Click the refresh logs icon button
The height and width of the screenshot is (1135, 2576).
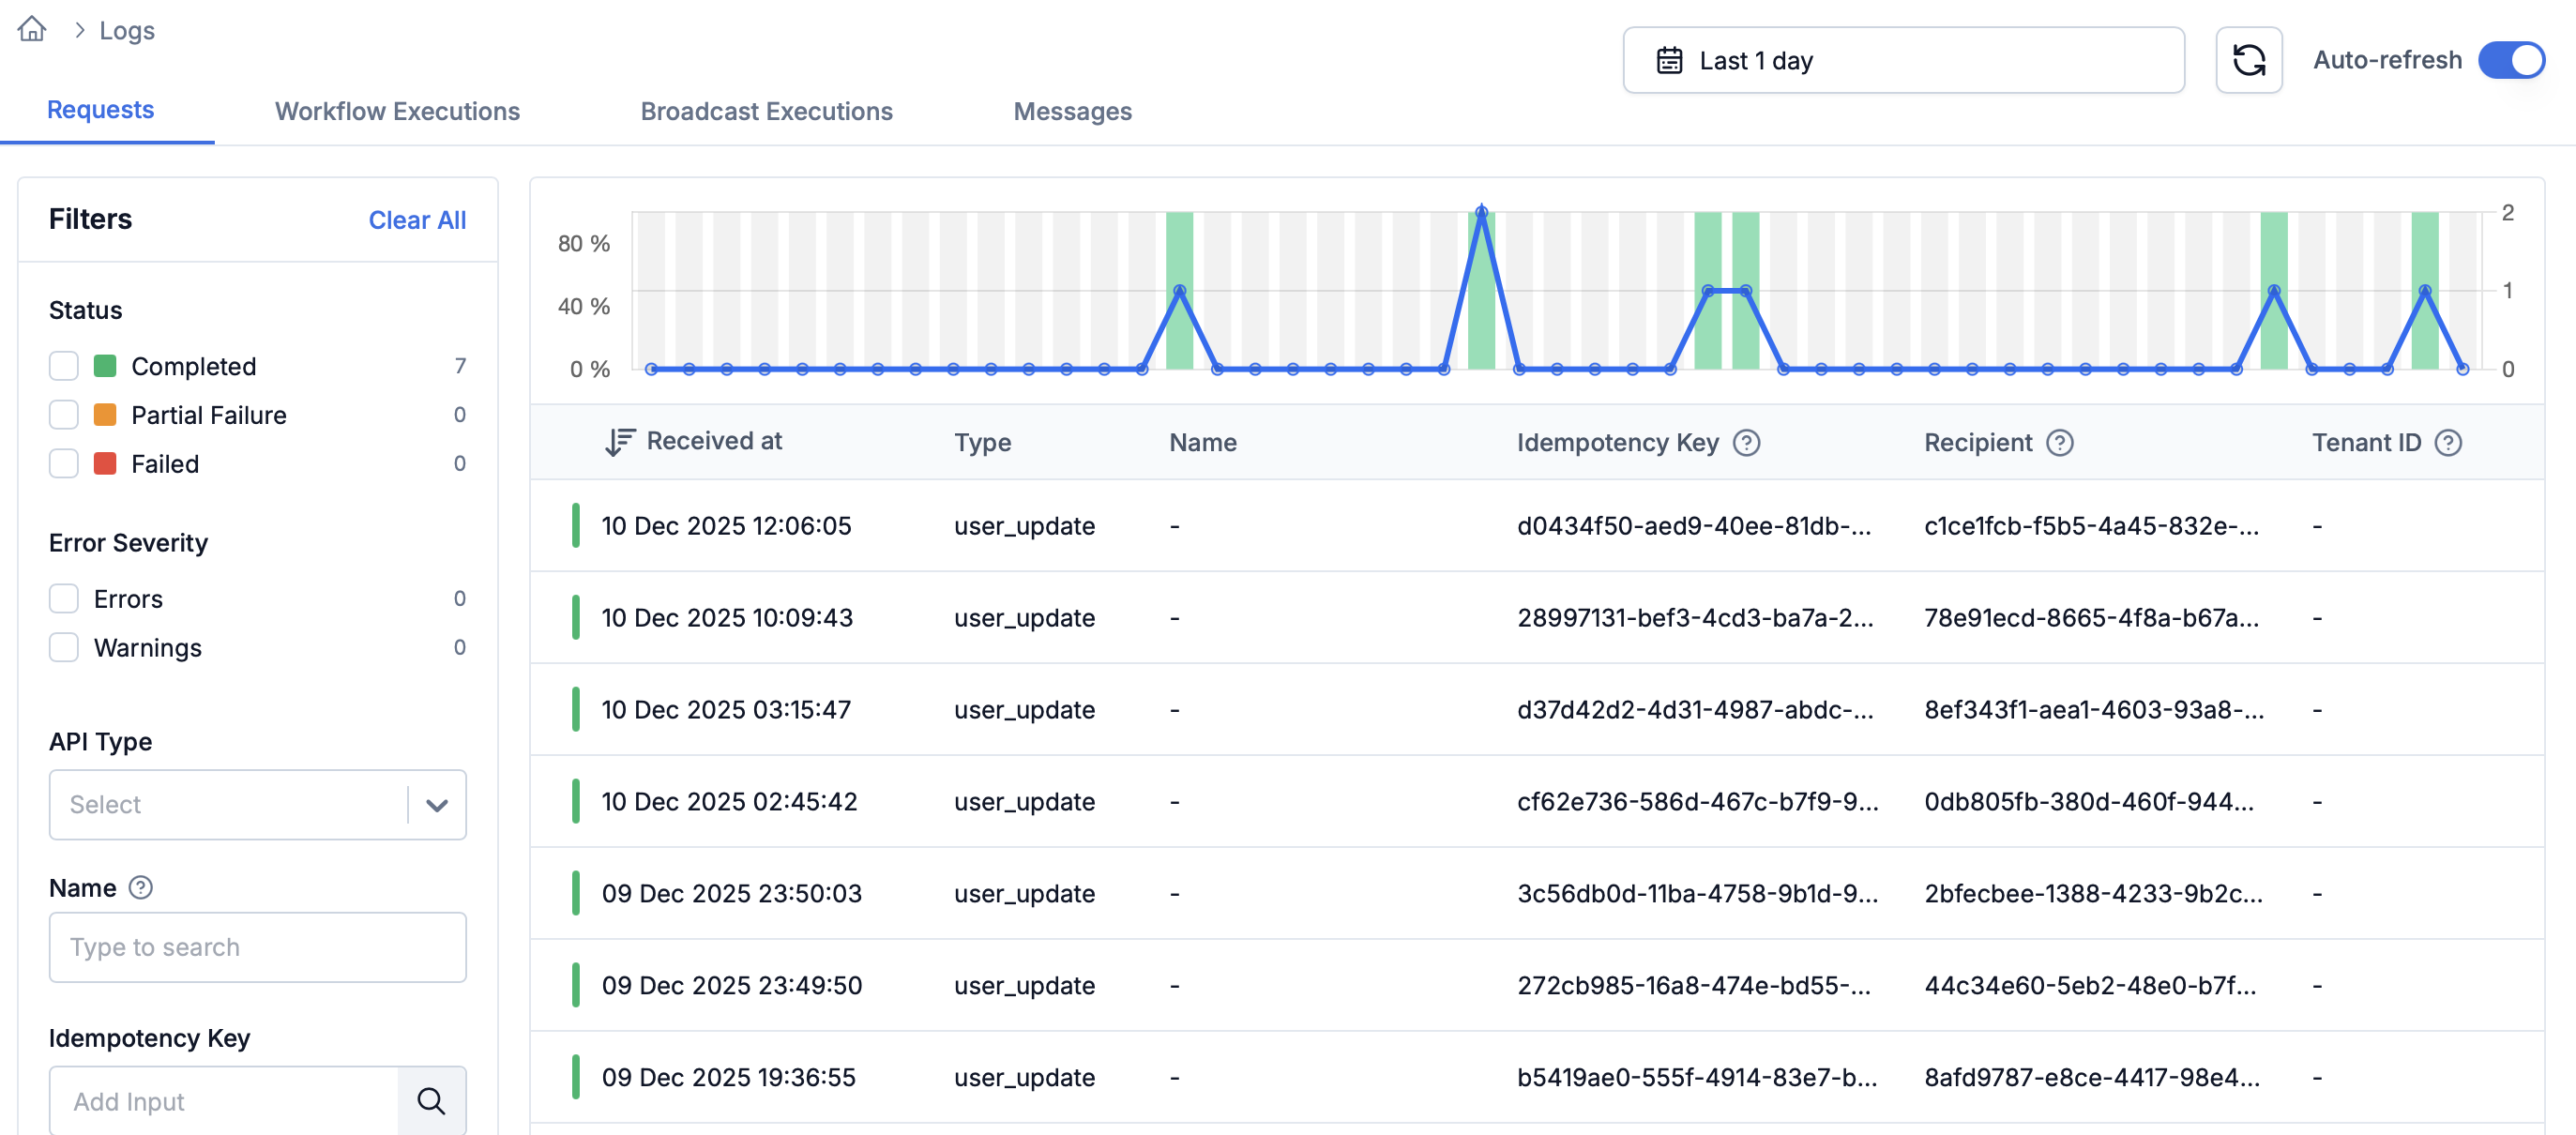(2248, 61)
